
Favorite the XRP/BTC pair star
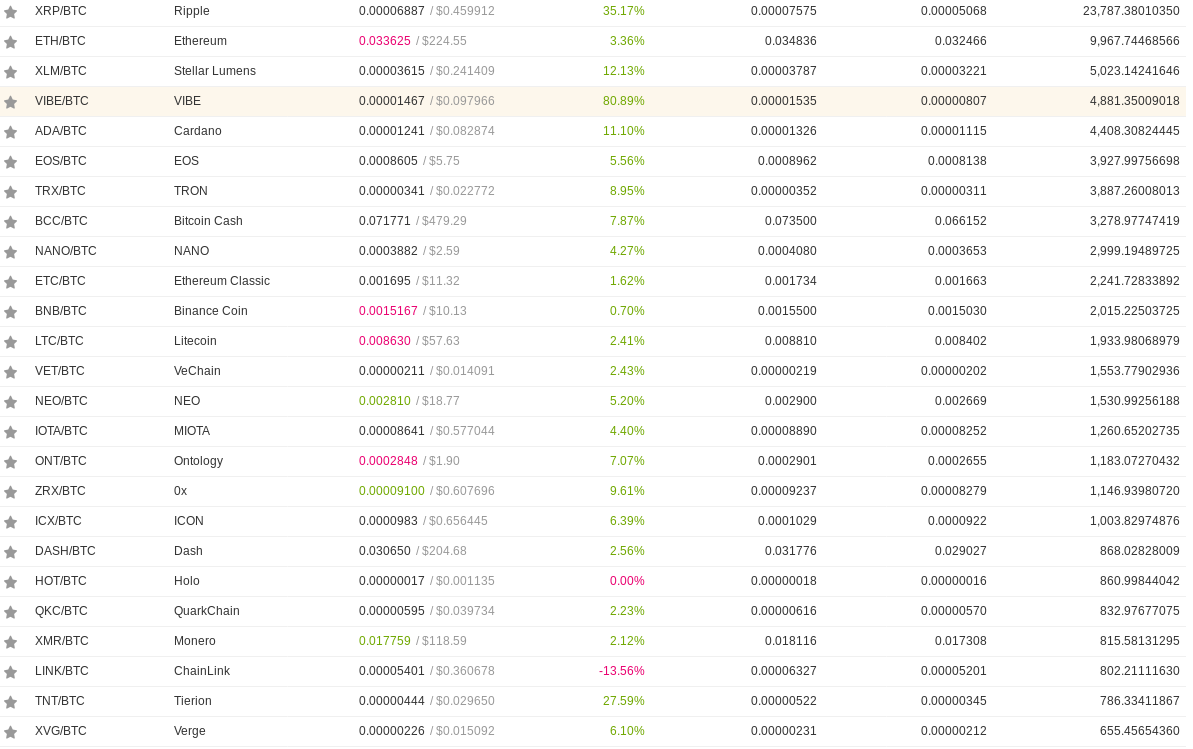11,12
